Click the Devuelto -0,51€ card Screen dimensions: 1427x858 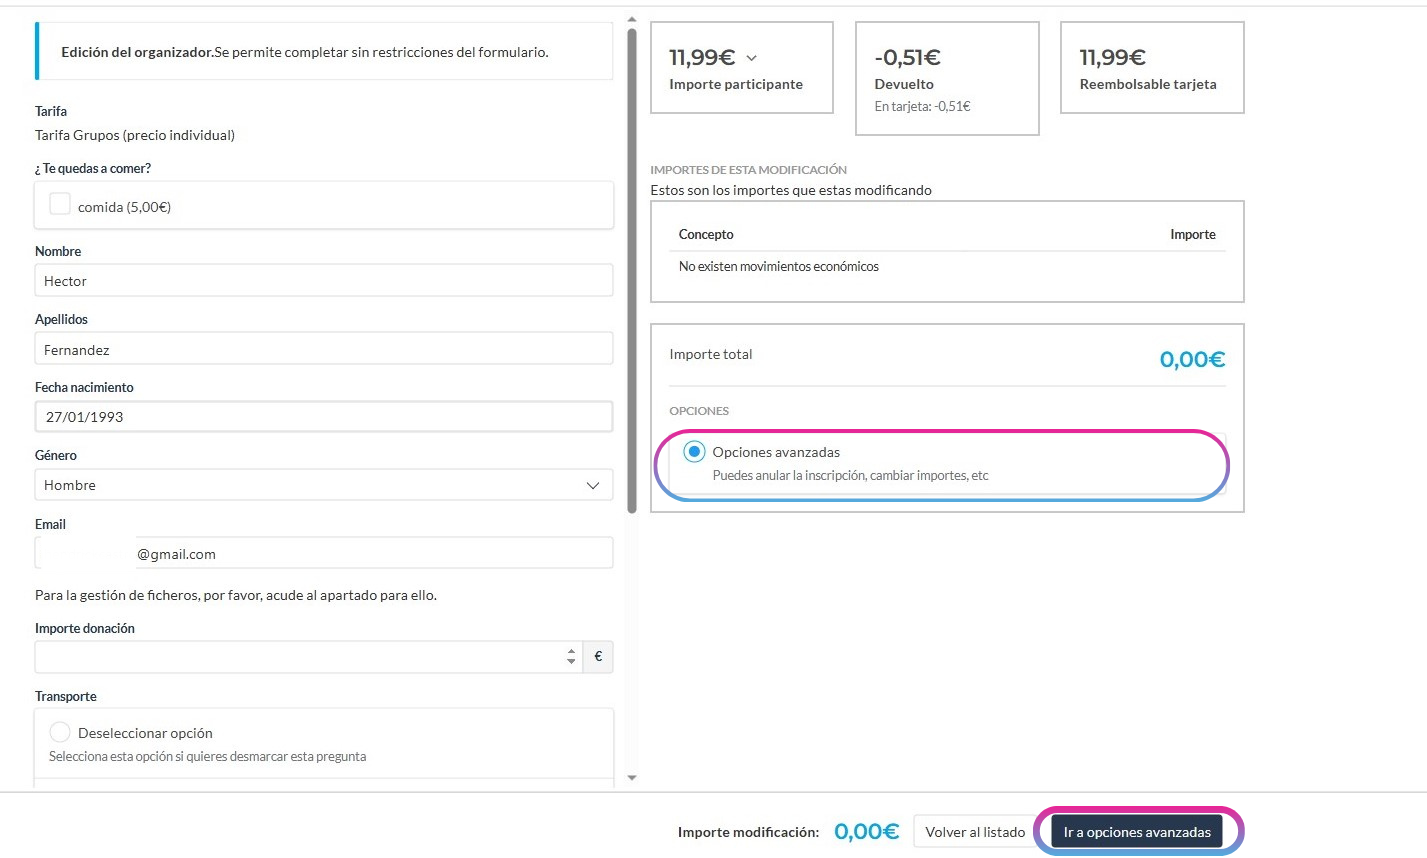tap(947, 78)
